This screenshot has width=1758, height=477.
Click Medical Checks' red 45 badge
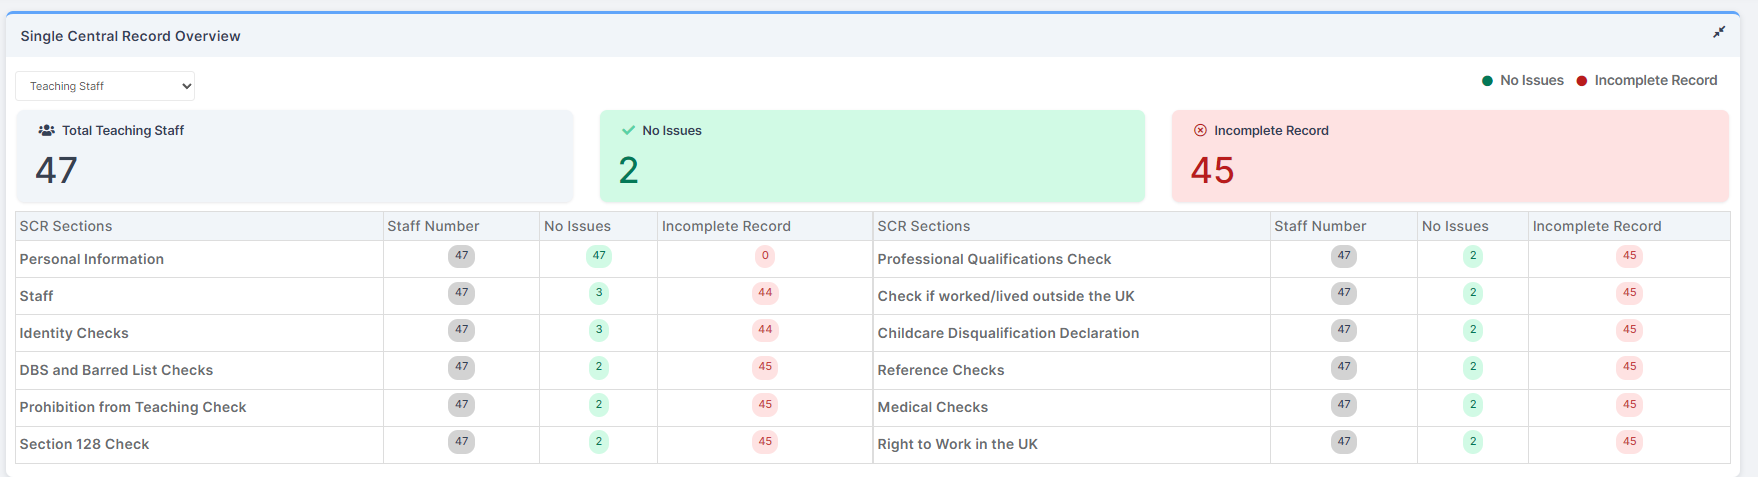click(x=1630, y=404)
